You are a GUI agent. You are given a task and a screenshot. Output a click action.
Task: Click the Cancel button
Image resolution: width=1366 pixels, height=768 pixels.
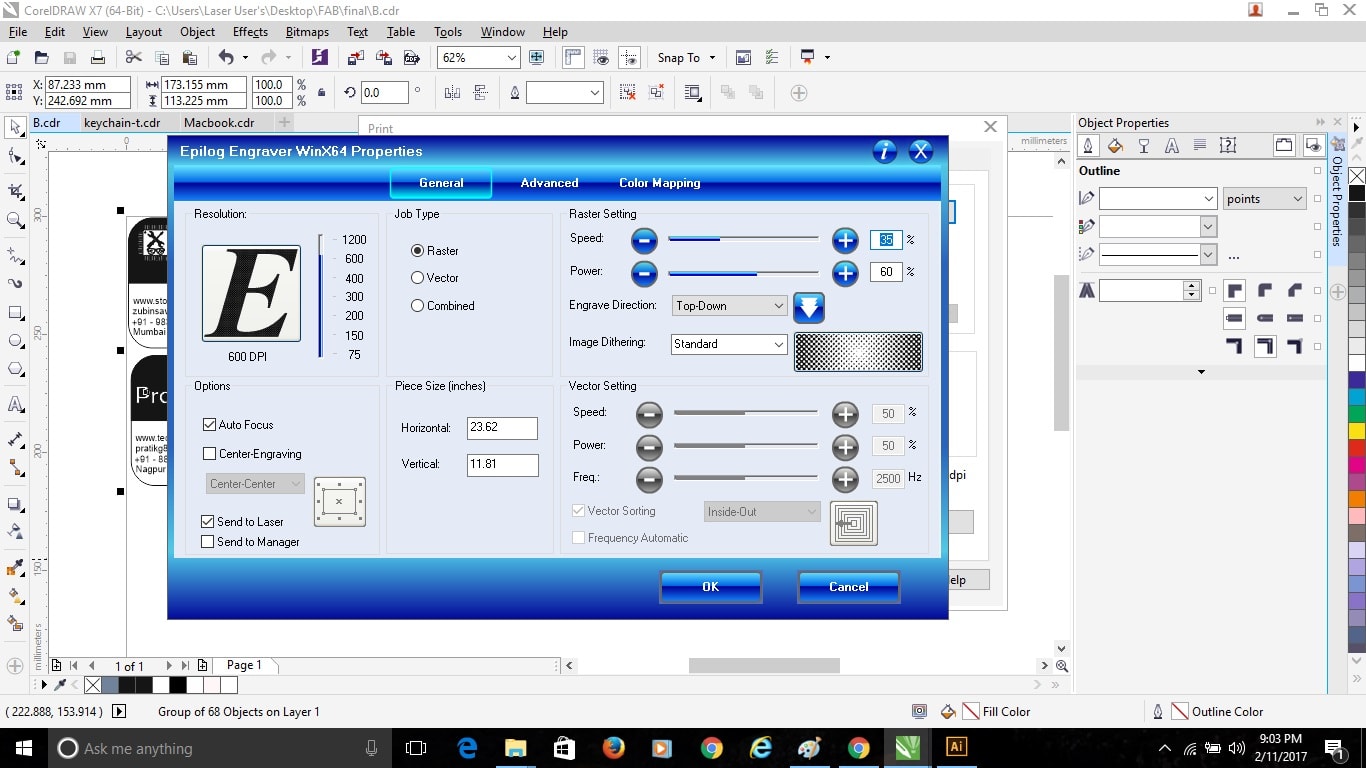pyautogui.click(x=848, y=587)
